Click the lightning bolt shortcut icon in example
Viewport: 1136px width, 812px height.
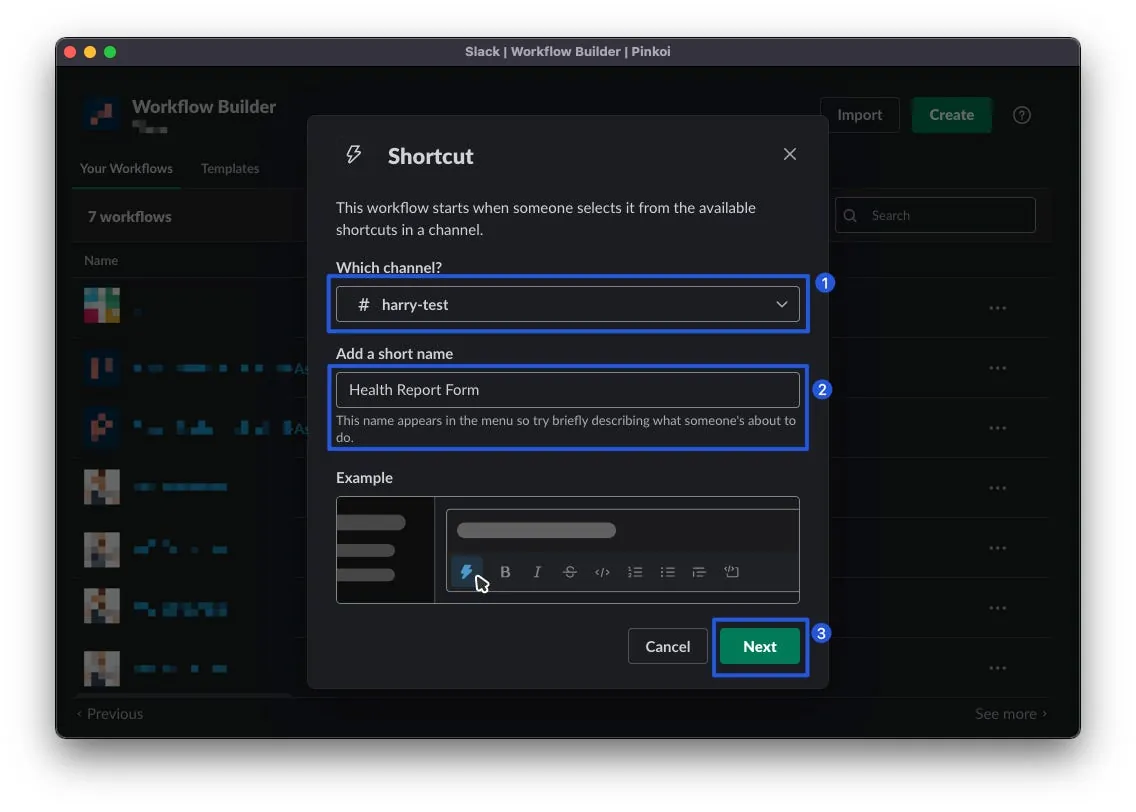[466, 572]
